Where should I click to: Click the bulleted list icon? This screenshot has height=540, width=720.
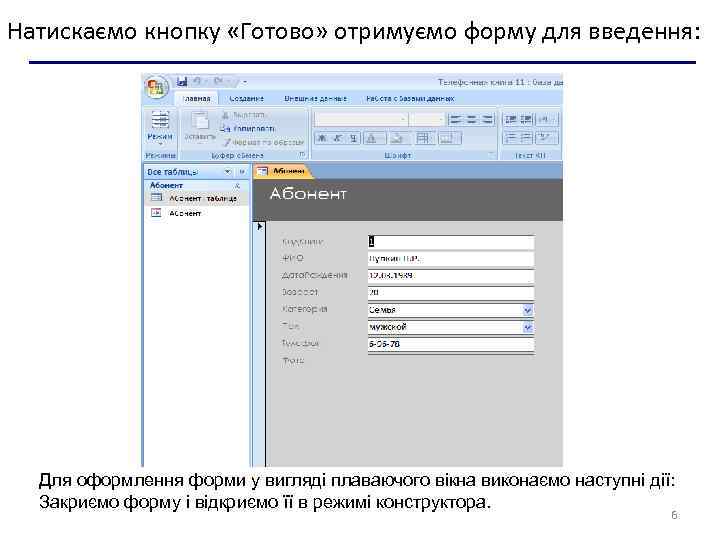526,138
